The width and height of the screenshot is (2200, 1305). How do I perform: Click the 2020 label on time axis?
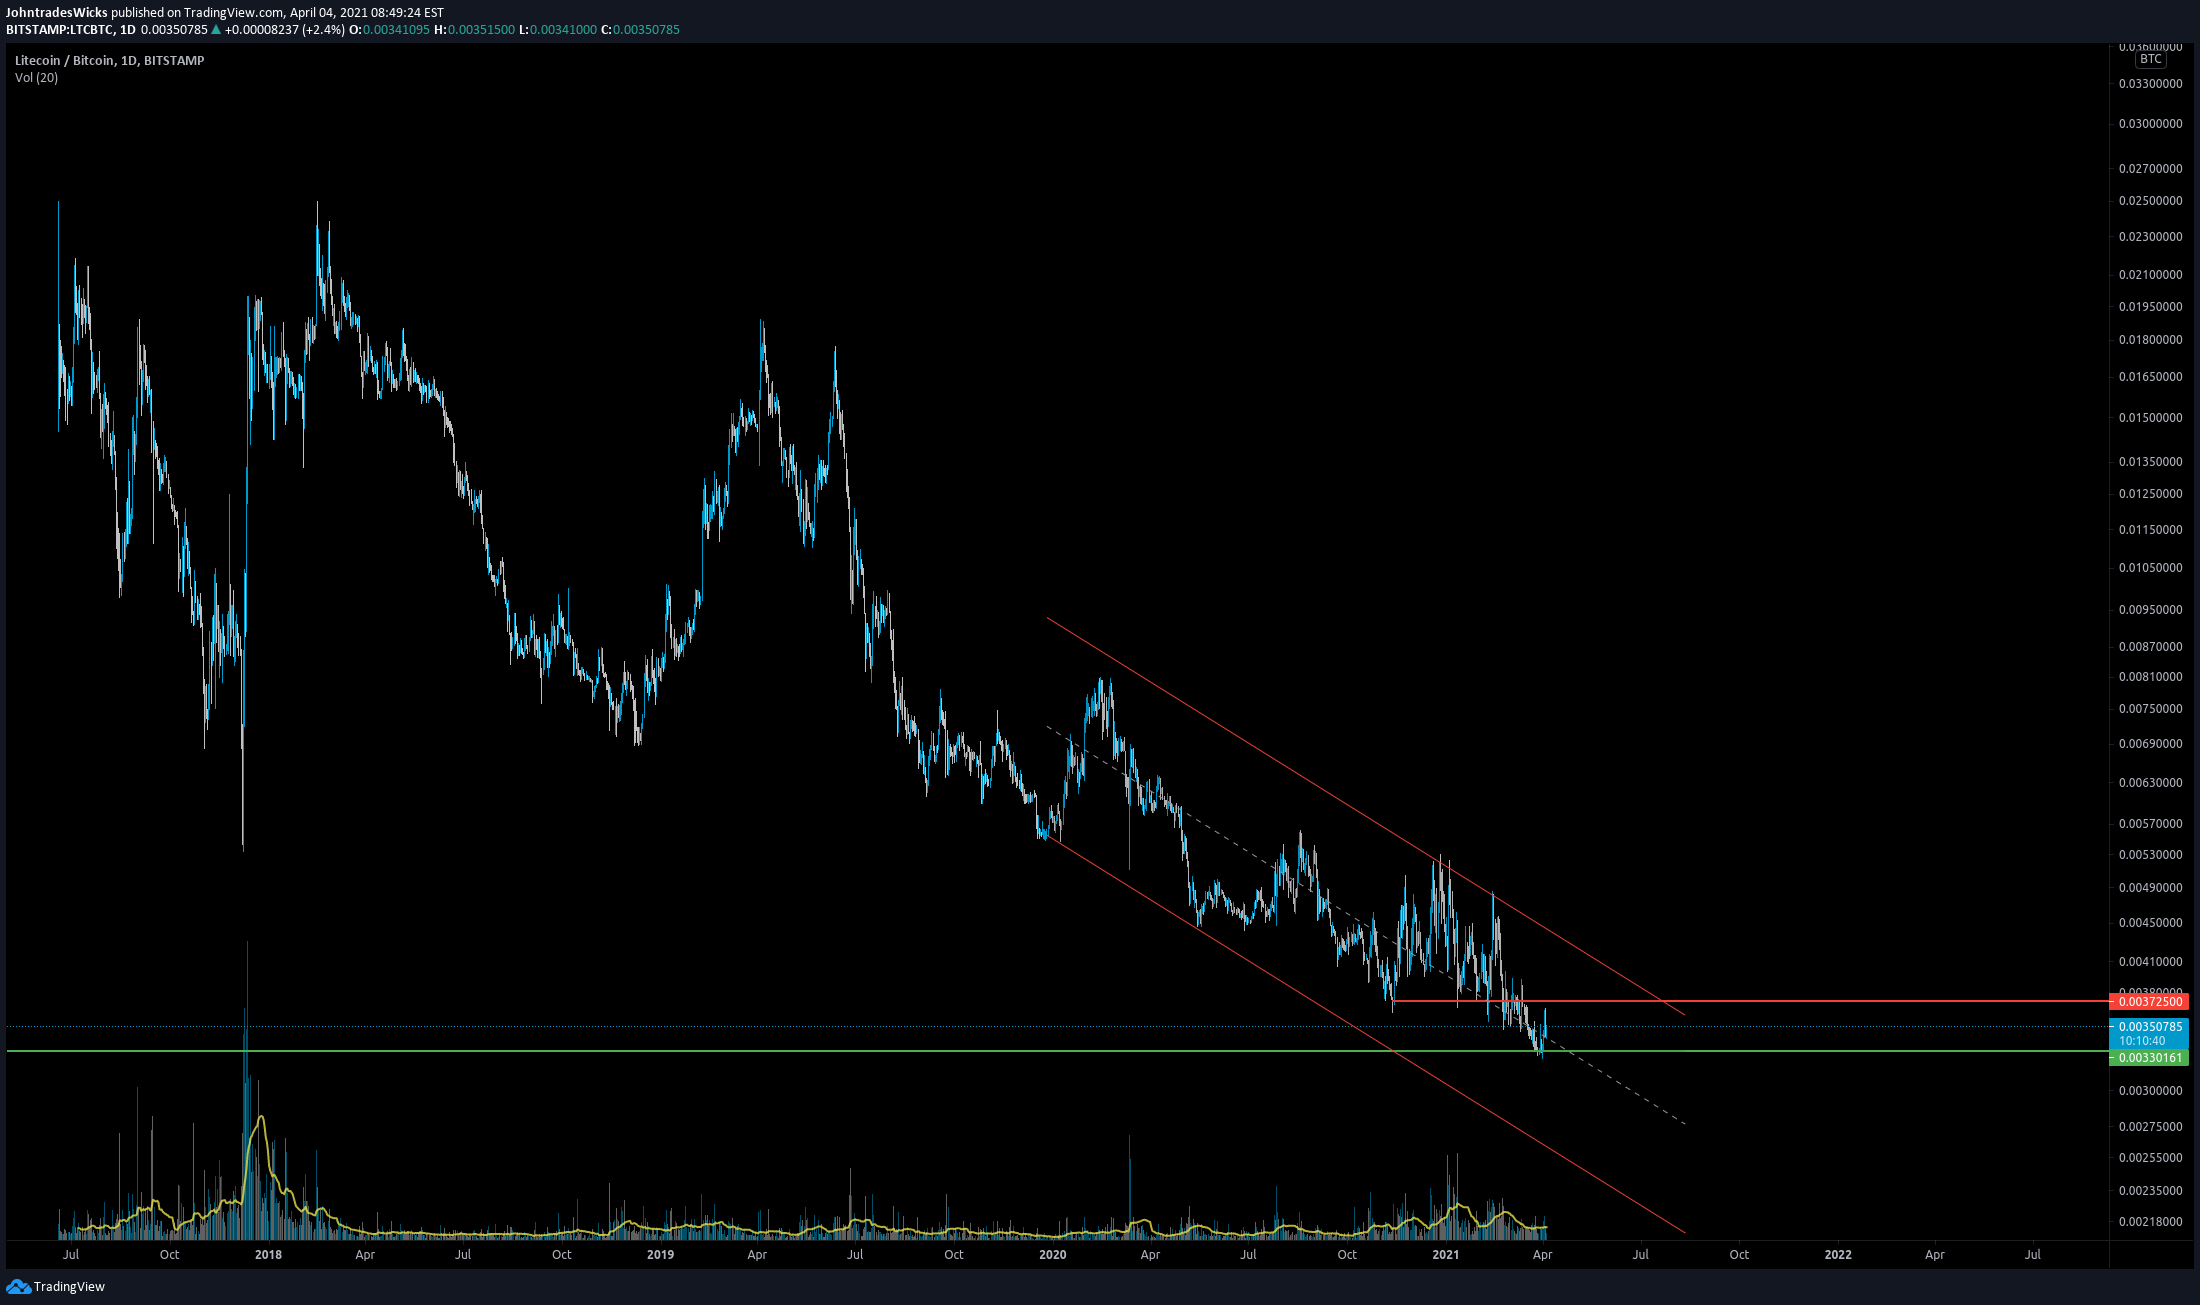pos(1052,1254)
